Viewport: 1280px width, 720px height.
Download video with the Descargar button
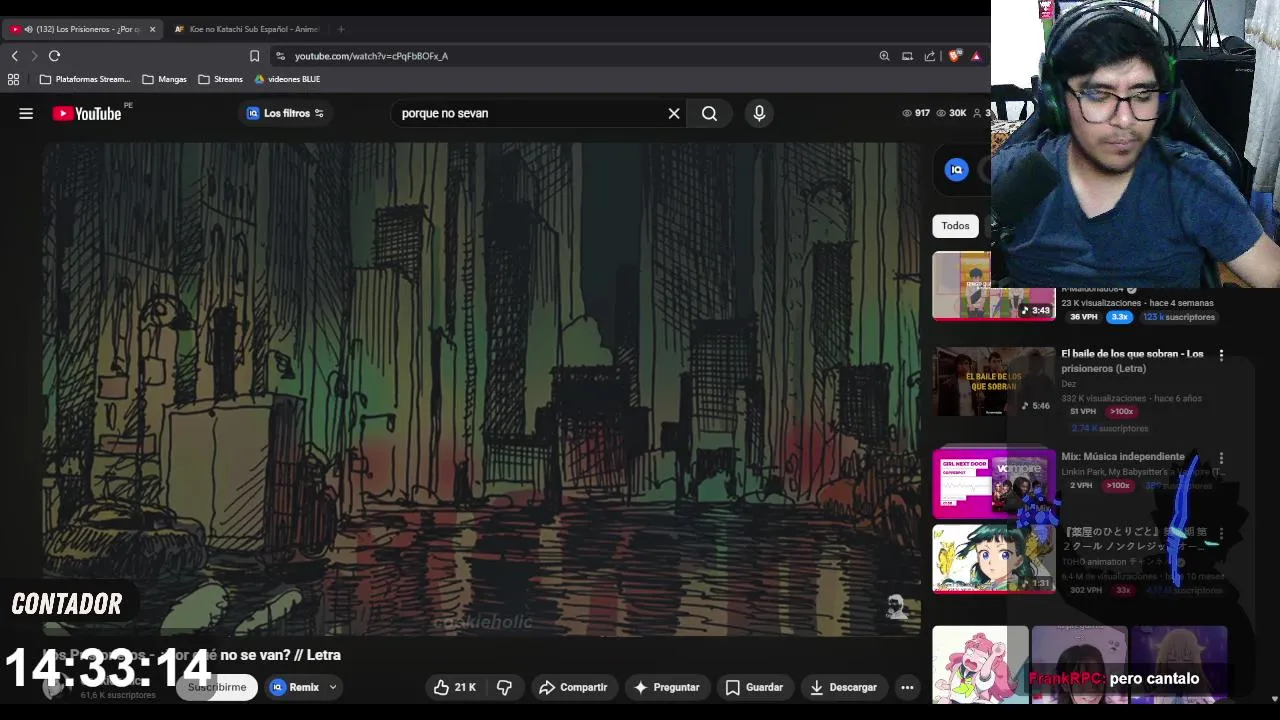843,687
